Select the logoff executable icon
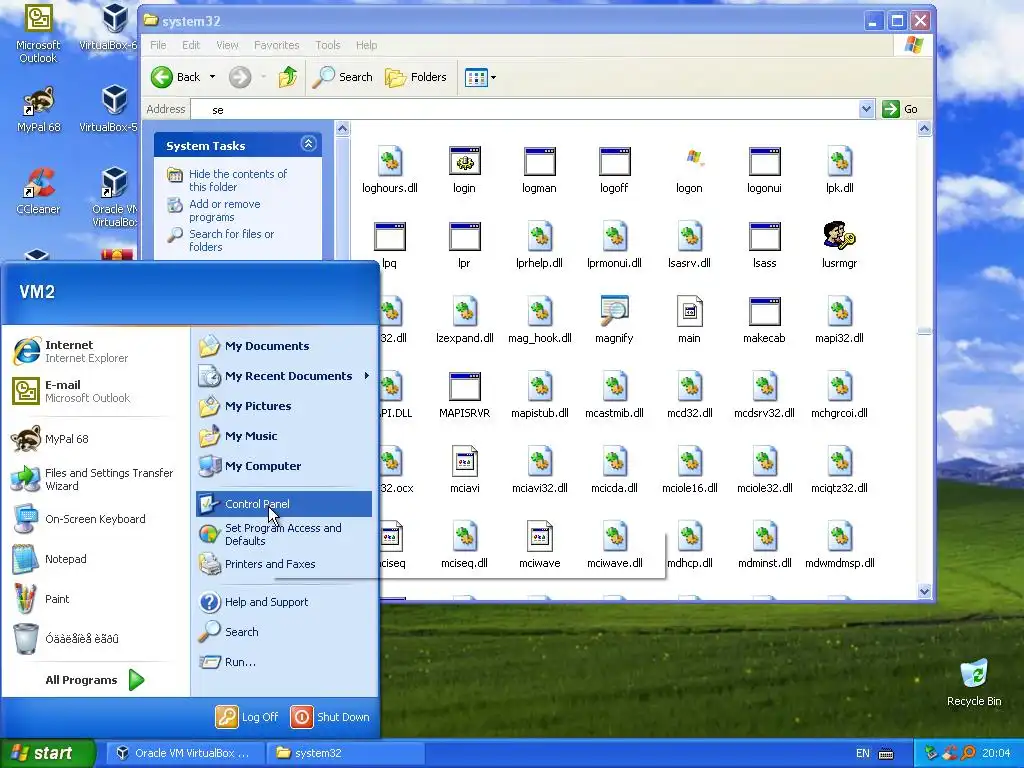1024x768 pixels. coord(615,161)
